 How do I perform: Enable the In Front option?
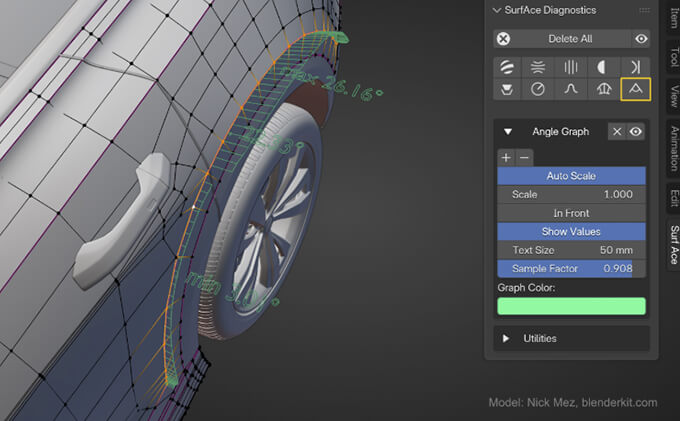click(x=571, y=213)
